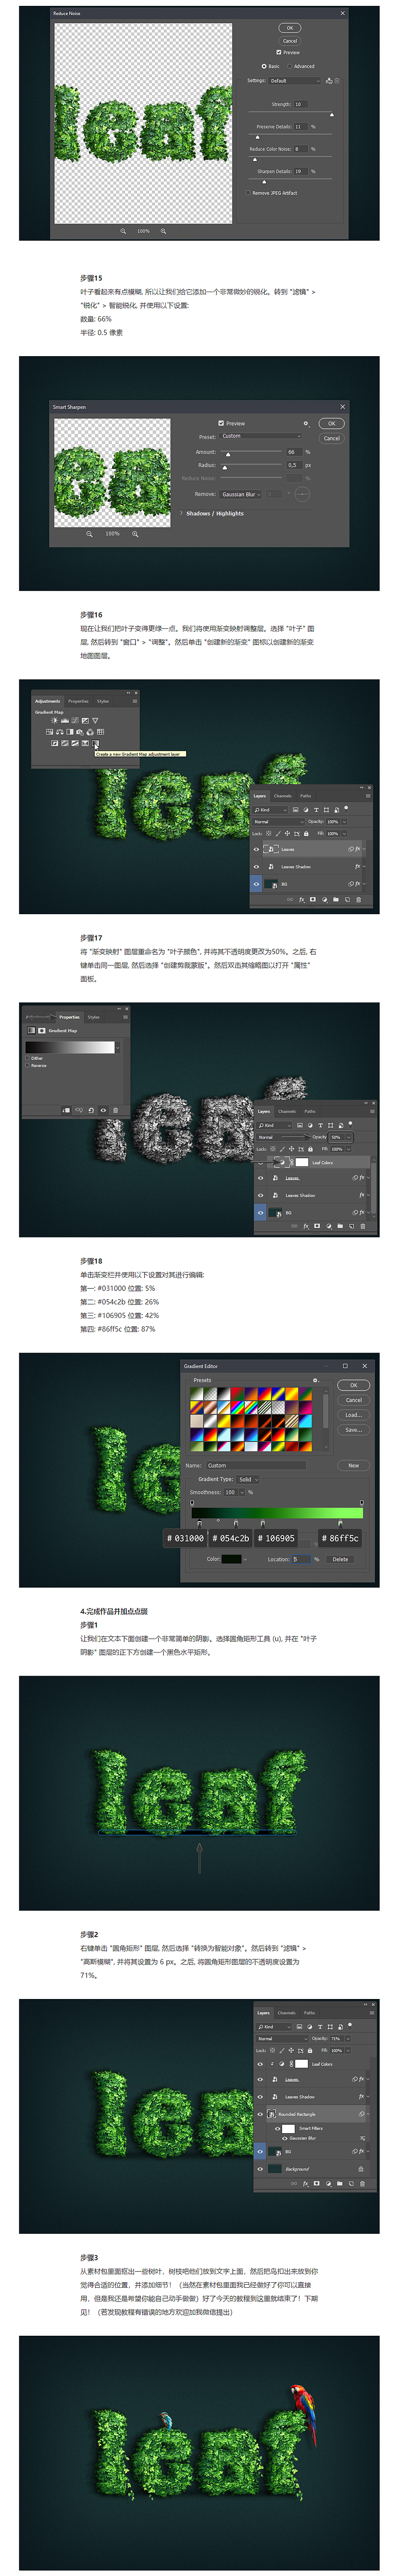
Task: Switch to Channels tab in step 16 Layers panel
Action: point(283,796)
